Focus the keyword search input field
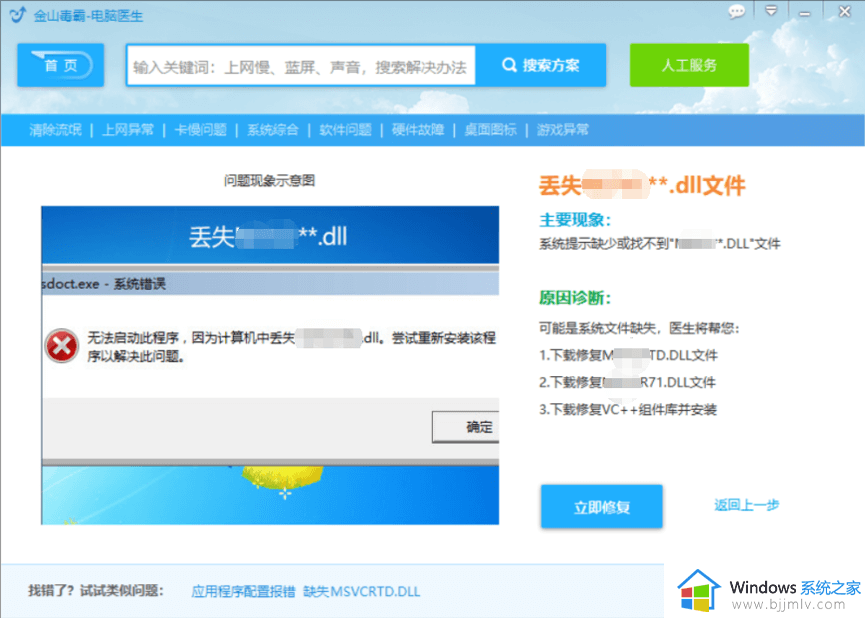This screenshot has height=618, width=866. tap(301, 65)
